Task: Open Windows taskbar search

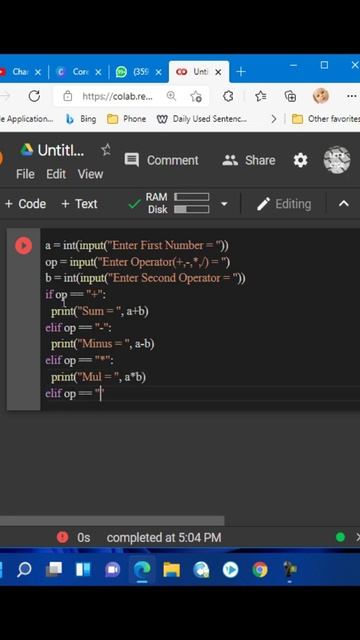Action: (24, 569)
